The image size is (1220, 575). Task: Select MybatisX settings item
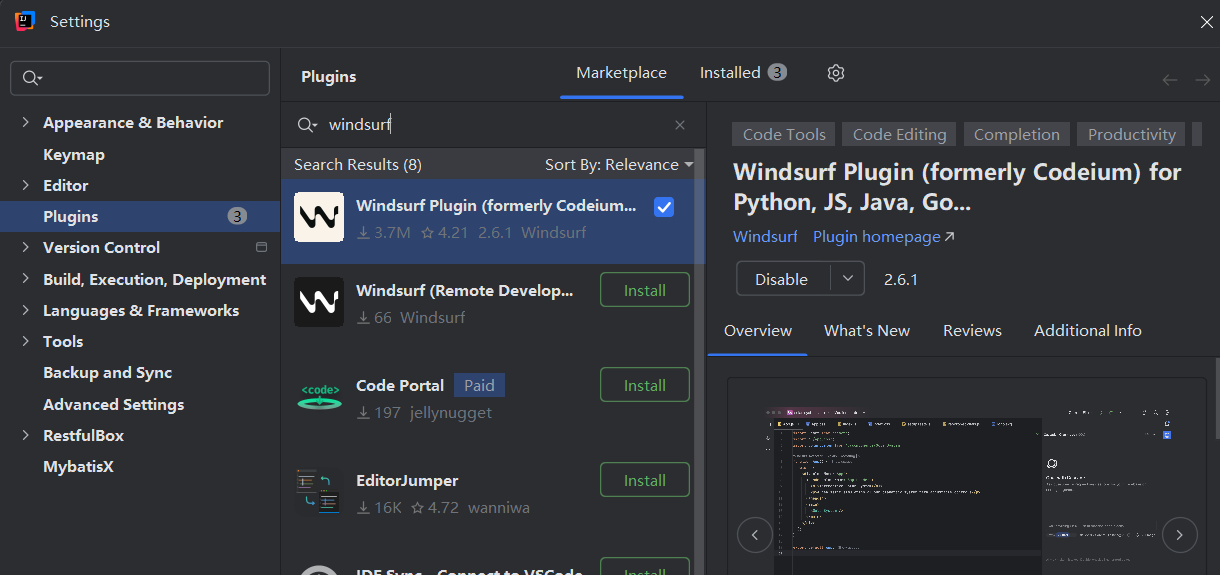[78, 466]
